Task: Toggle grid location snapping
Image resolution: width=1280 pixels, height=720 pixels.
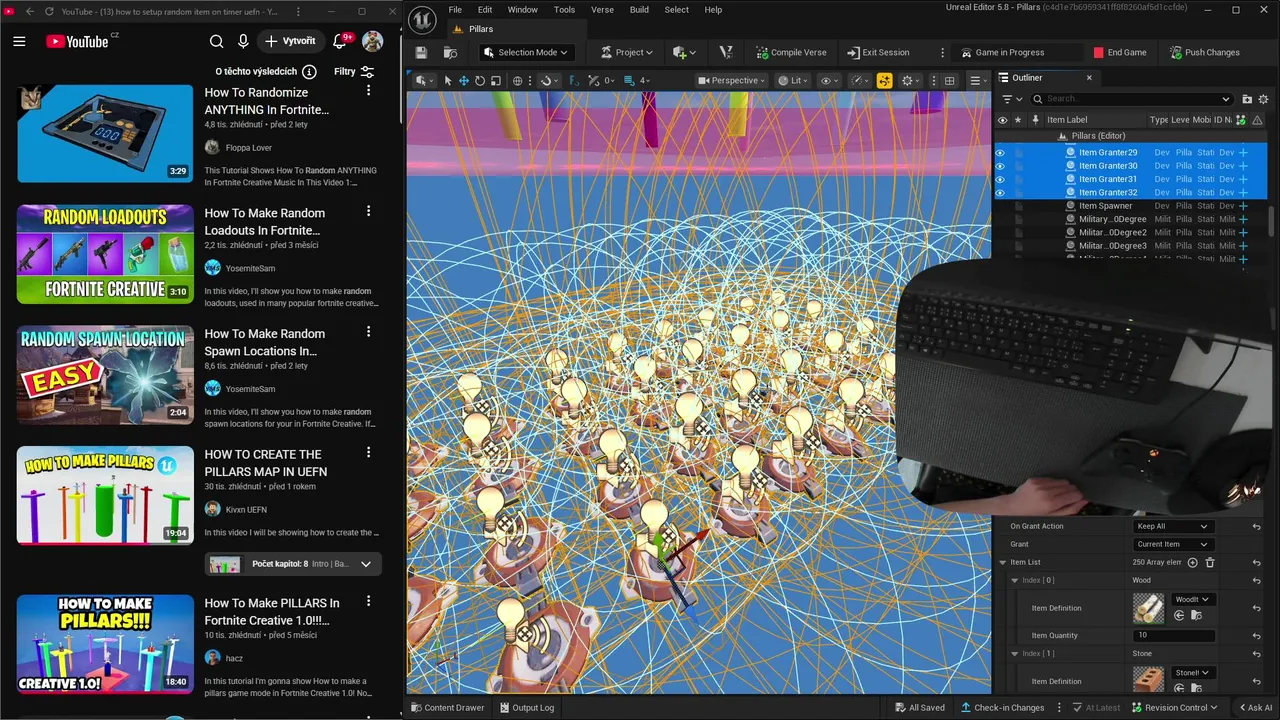Action: (574, 80)
